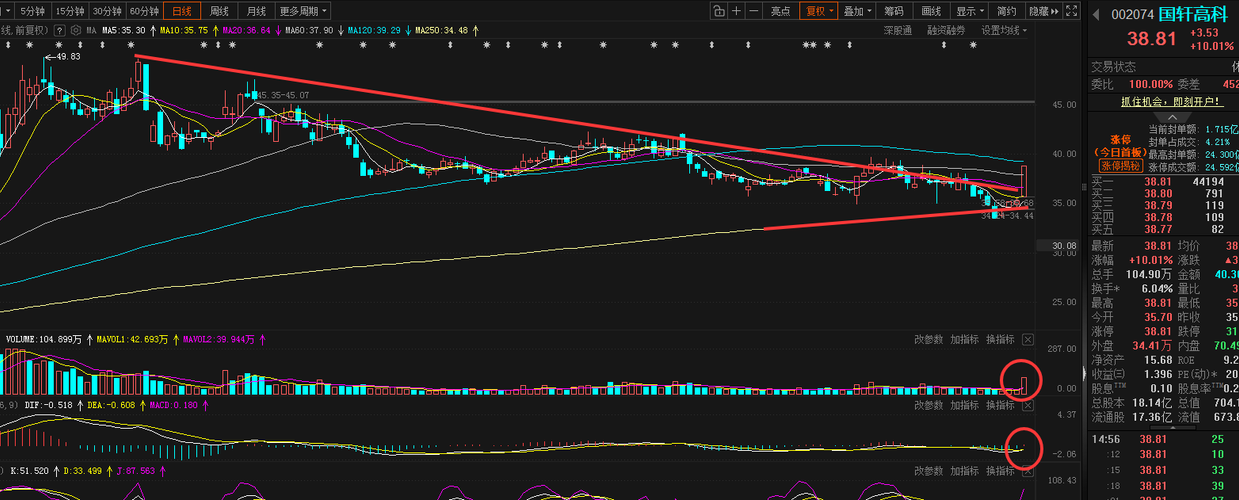The height and width of the screenshot is (500, 1239).
Task: Click 改参数 in the KDJ panel
Action: tap(929, 470)
